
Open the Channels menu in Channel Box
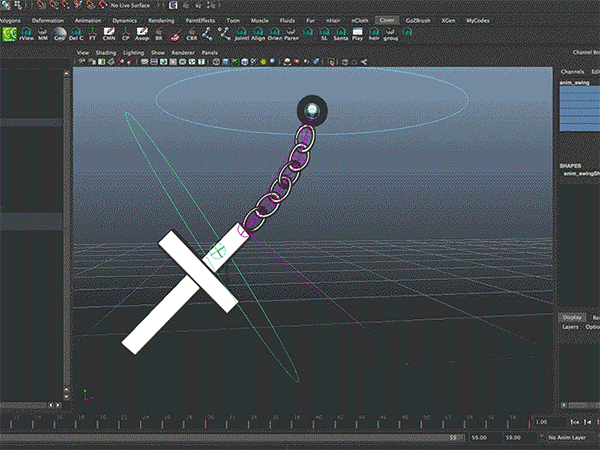tap(572, 72)
